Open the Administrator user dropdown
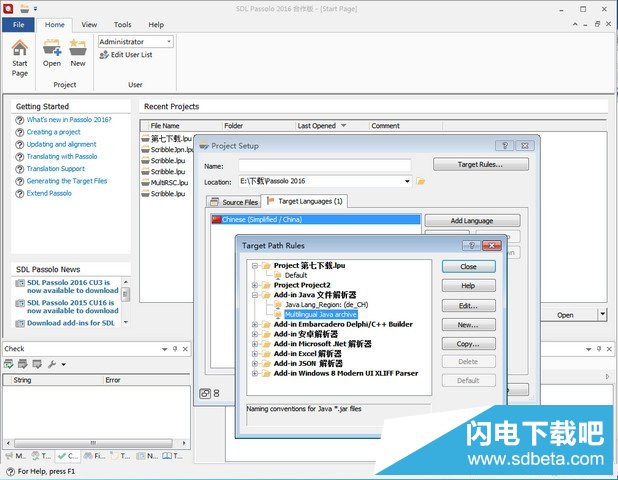Screen dimensions: 618x480 169,41
